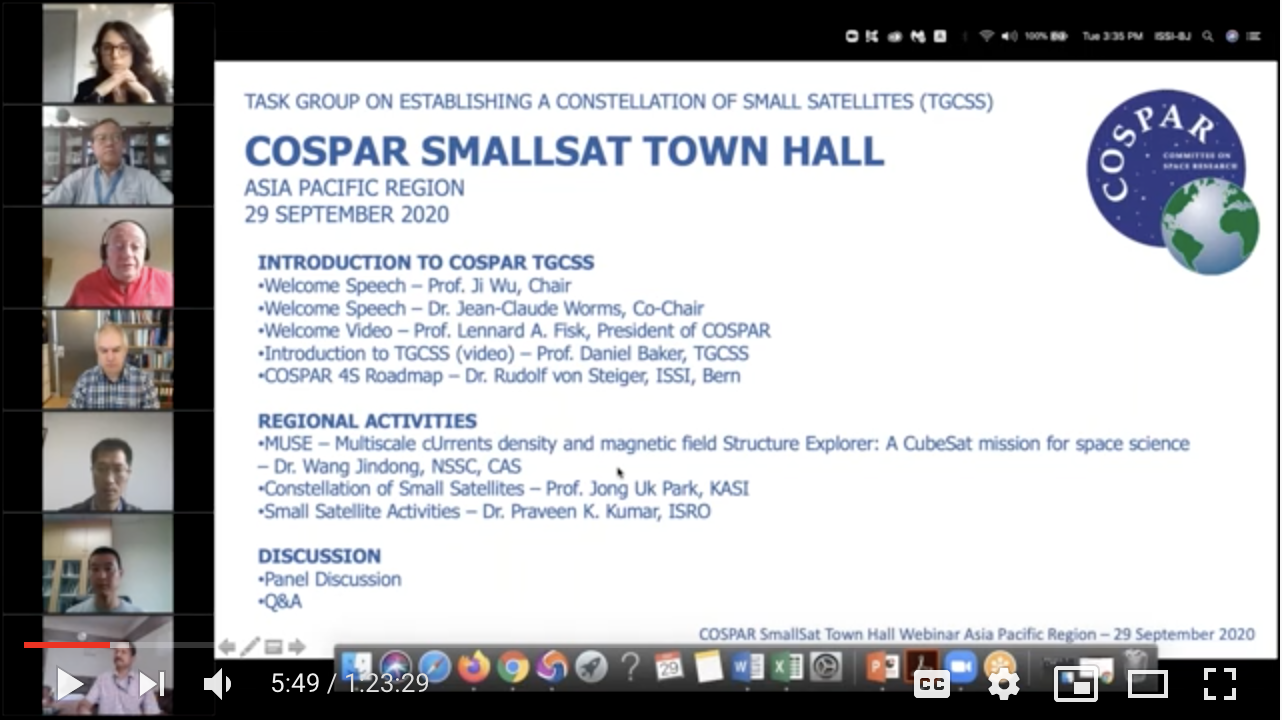Open Google Chrome from the dock
This screenshot has height=720, width=1282.
point(513,665)
